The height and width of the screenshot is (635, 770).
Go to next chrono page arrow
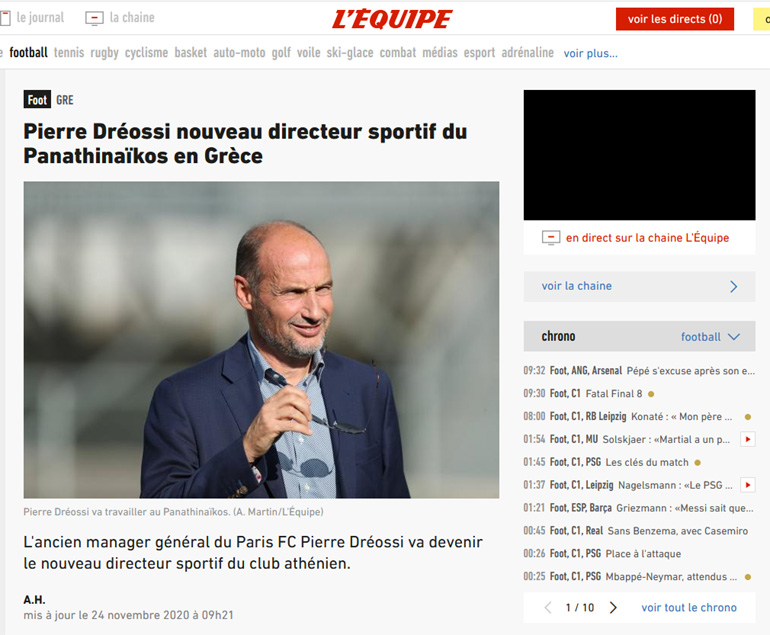[x=613, y=607]
